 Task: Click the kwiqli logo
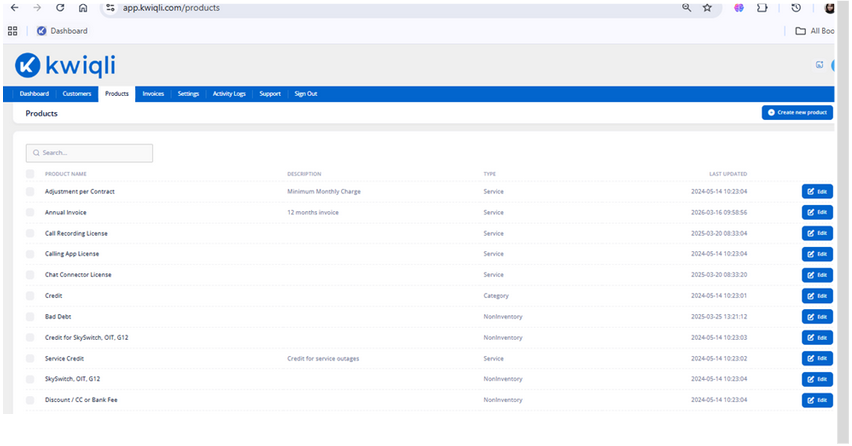pyautogui.click(x=65, y=66)
